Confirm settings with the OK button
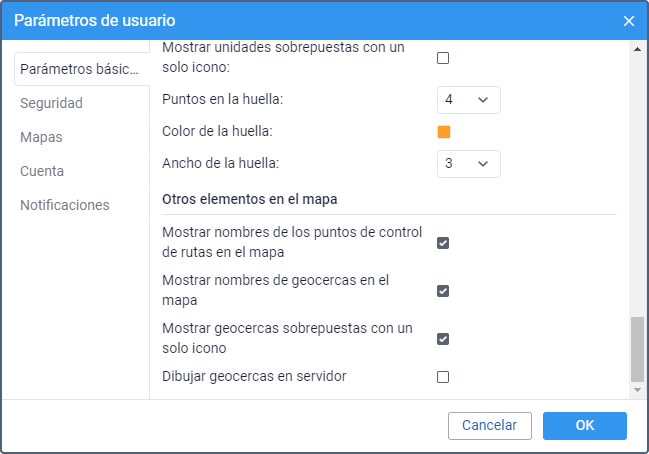The height and width of the screenshot is (454, 649). pyautogui.click(x=585, y=425)
